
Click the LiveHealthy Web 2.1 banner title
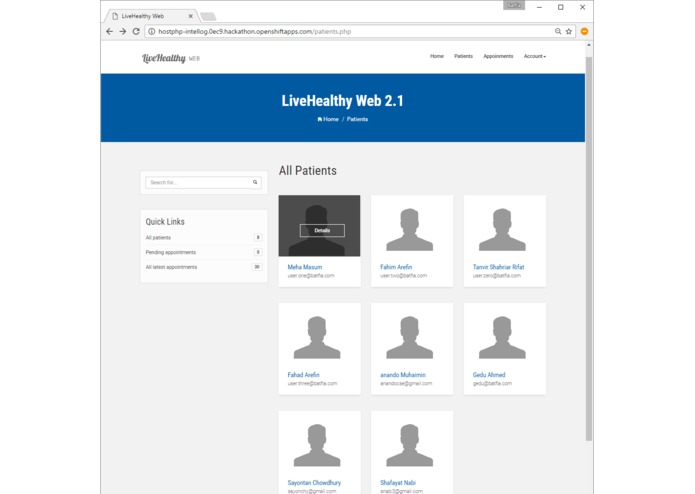343,101
